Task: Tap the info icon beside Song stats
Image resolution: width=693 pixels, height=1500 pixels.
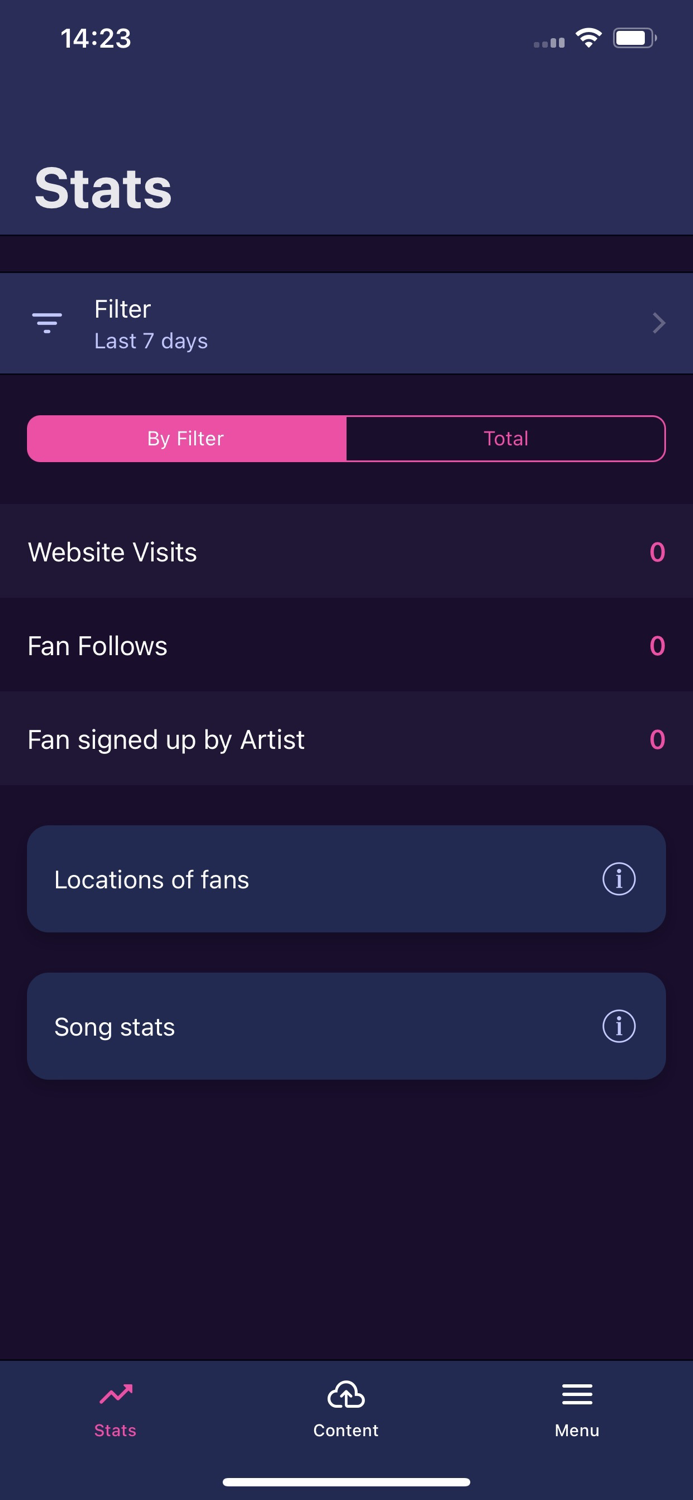Action: (x=618, y=1026)
